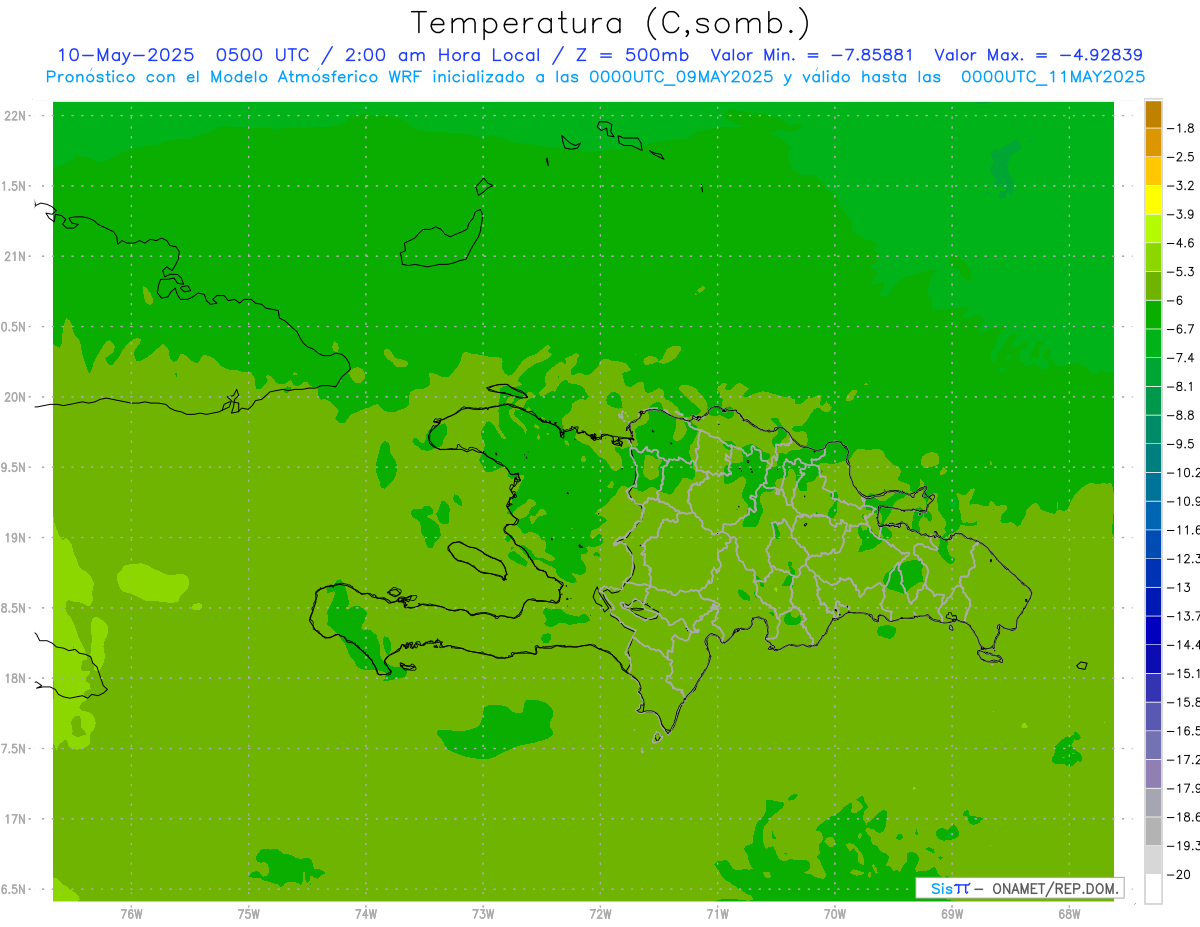1200x927 pixels.
Task: Click the '72W' longitude label
Action: (600, 914)
